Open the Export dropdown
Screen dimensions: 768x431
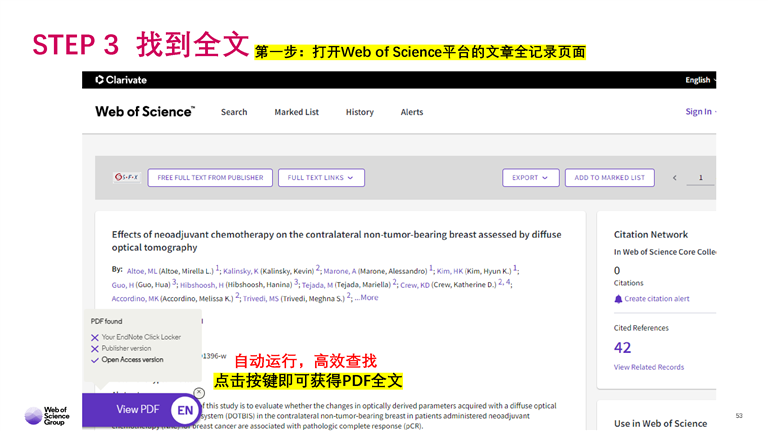(530, 178)
